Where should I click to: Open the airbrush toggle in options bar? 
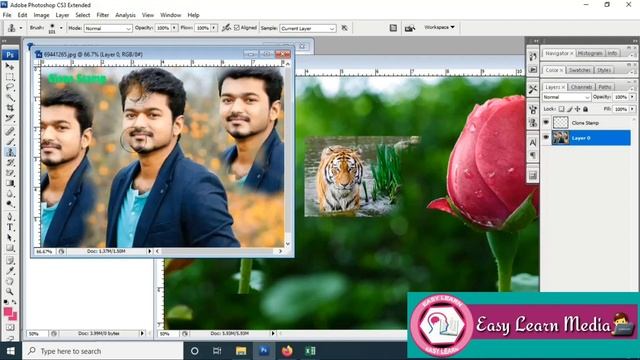(226, 28)
